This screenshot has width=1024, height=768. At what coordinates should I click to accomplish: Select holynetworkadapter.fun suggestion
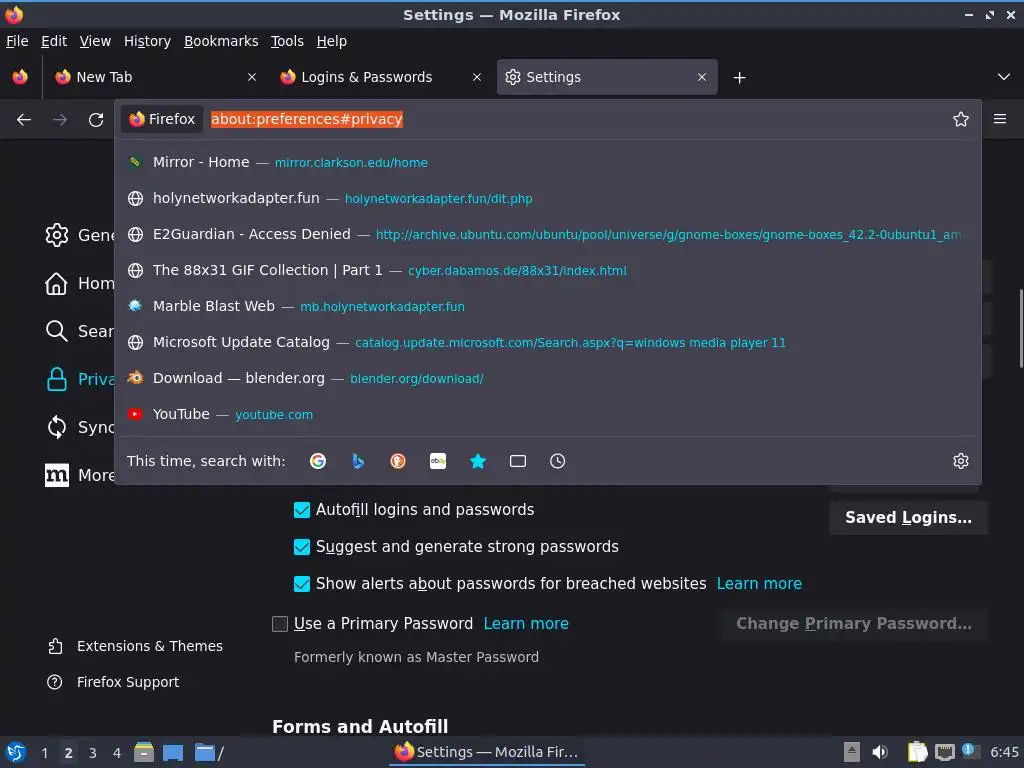pos(548,199)
